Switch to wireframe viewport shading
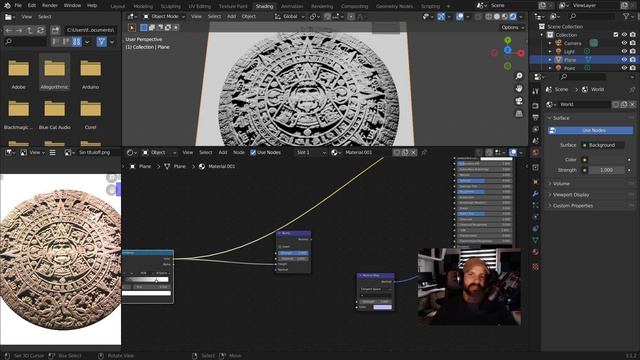 489,17
